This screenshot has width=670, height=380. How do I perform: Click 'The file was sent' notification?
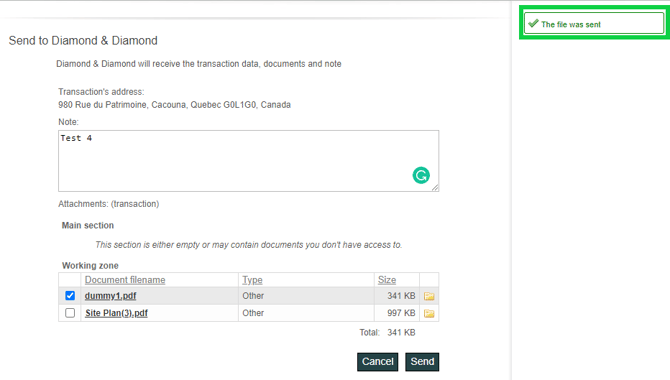coord(594,23)
